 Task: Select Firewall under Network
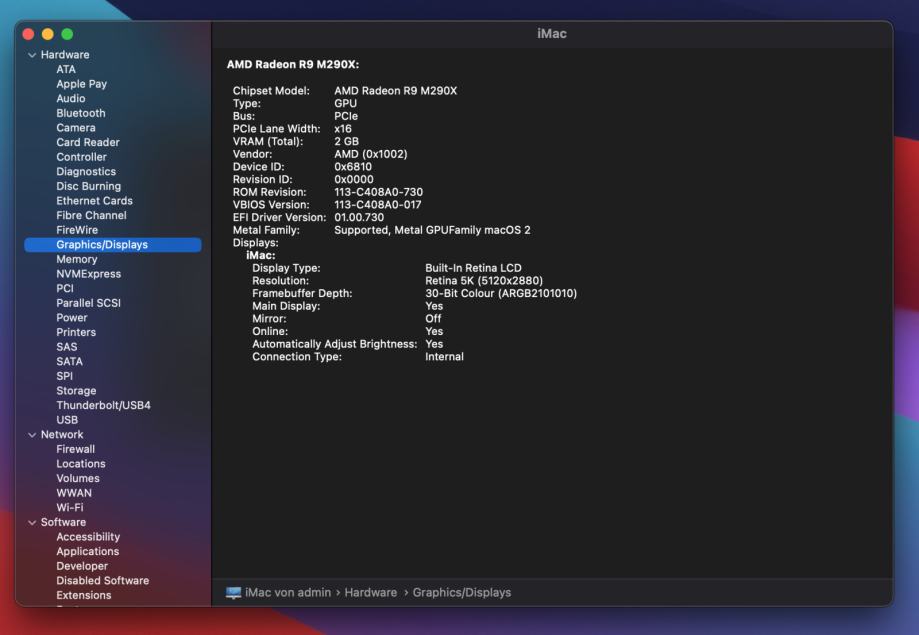76,450
